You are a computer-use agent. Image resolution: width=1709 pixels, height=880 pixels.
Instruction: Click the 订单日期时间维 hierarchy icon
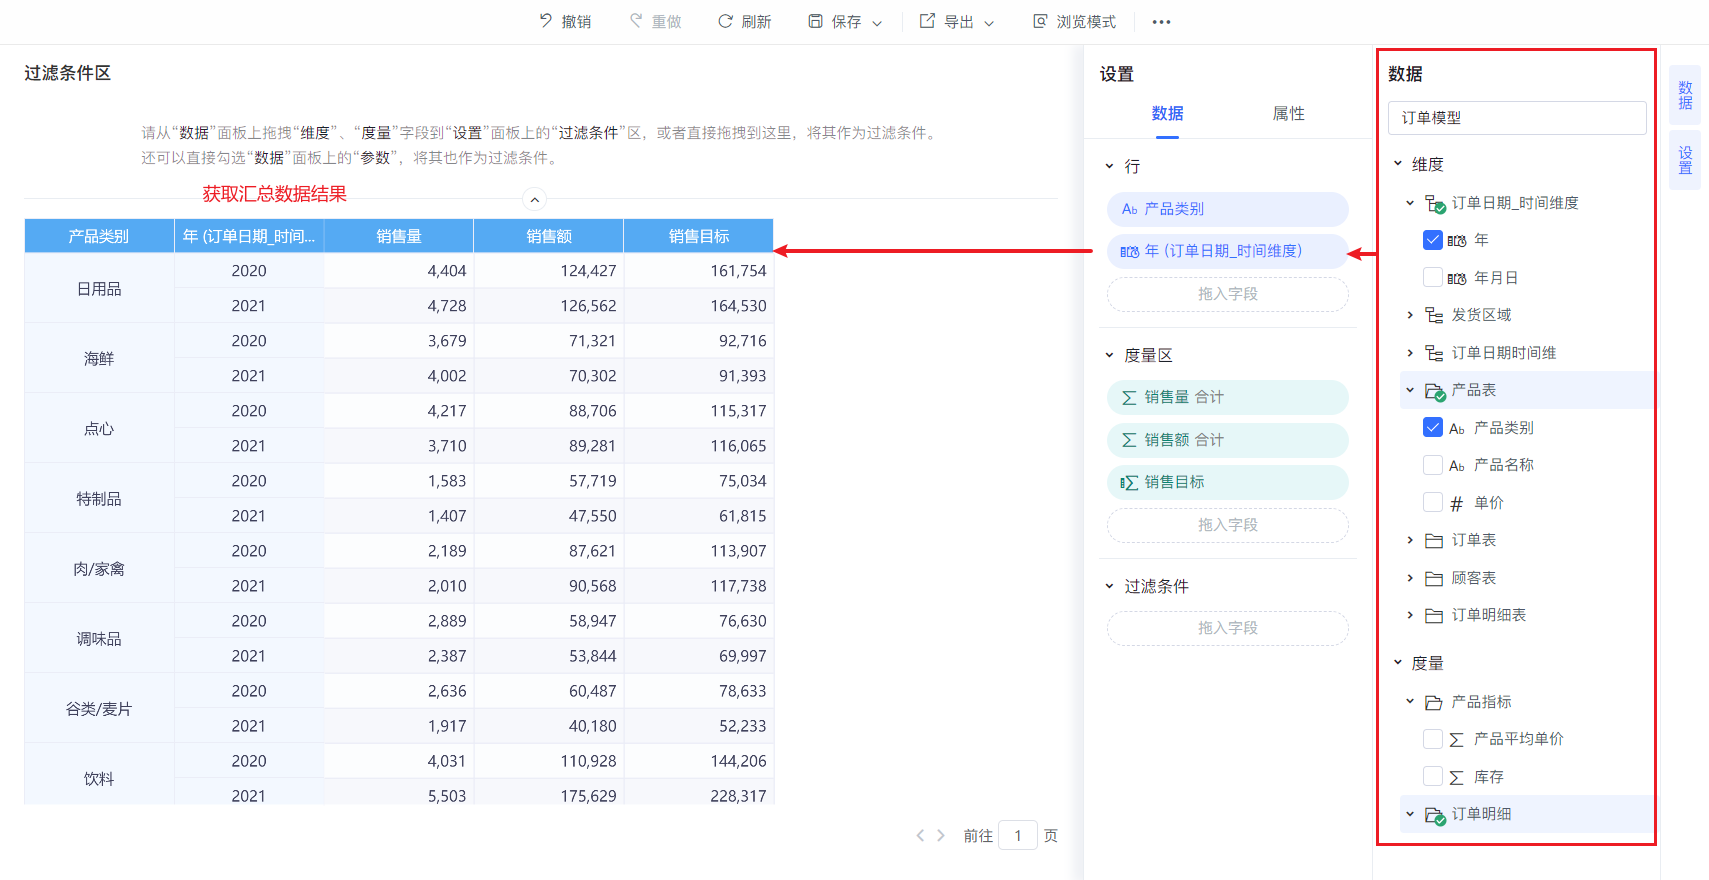click(1434, 353)
